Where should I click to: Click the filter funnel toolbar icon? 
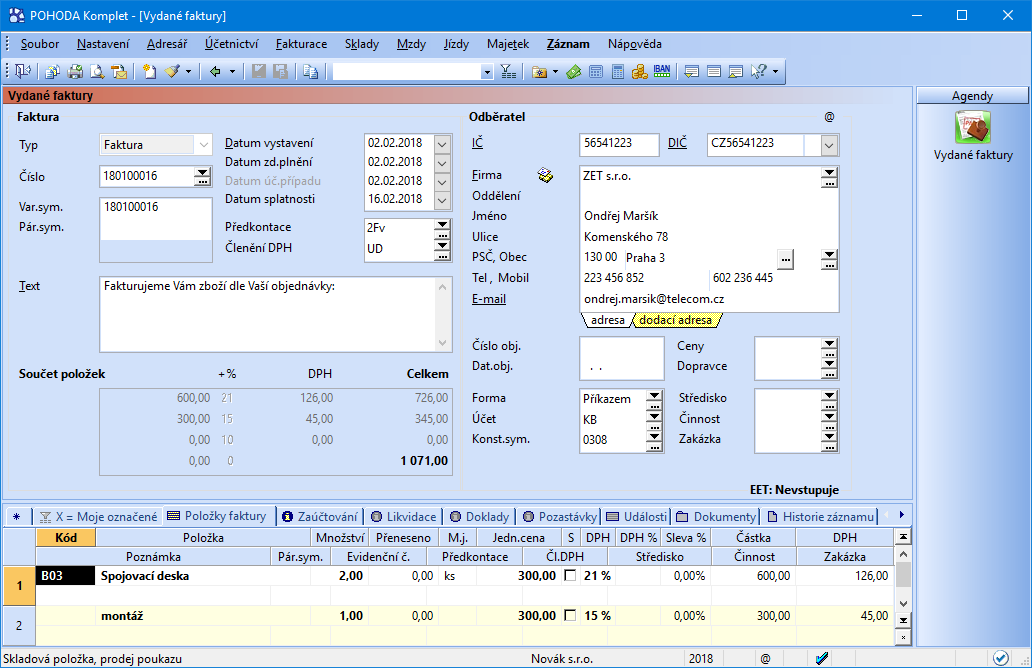pyautogui.click(x=508, y=71)
